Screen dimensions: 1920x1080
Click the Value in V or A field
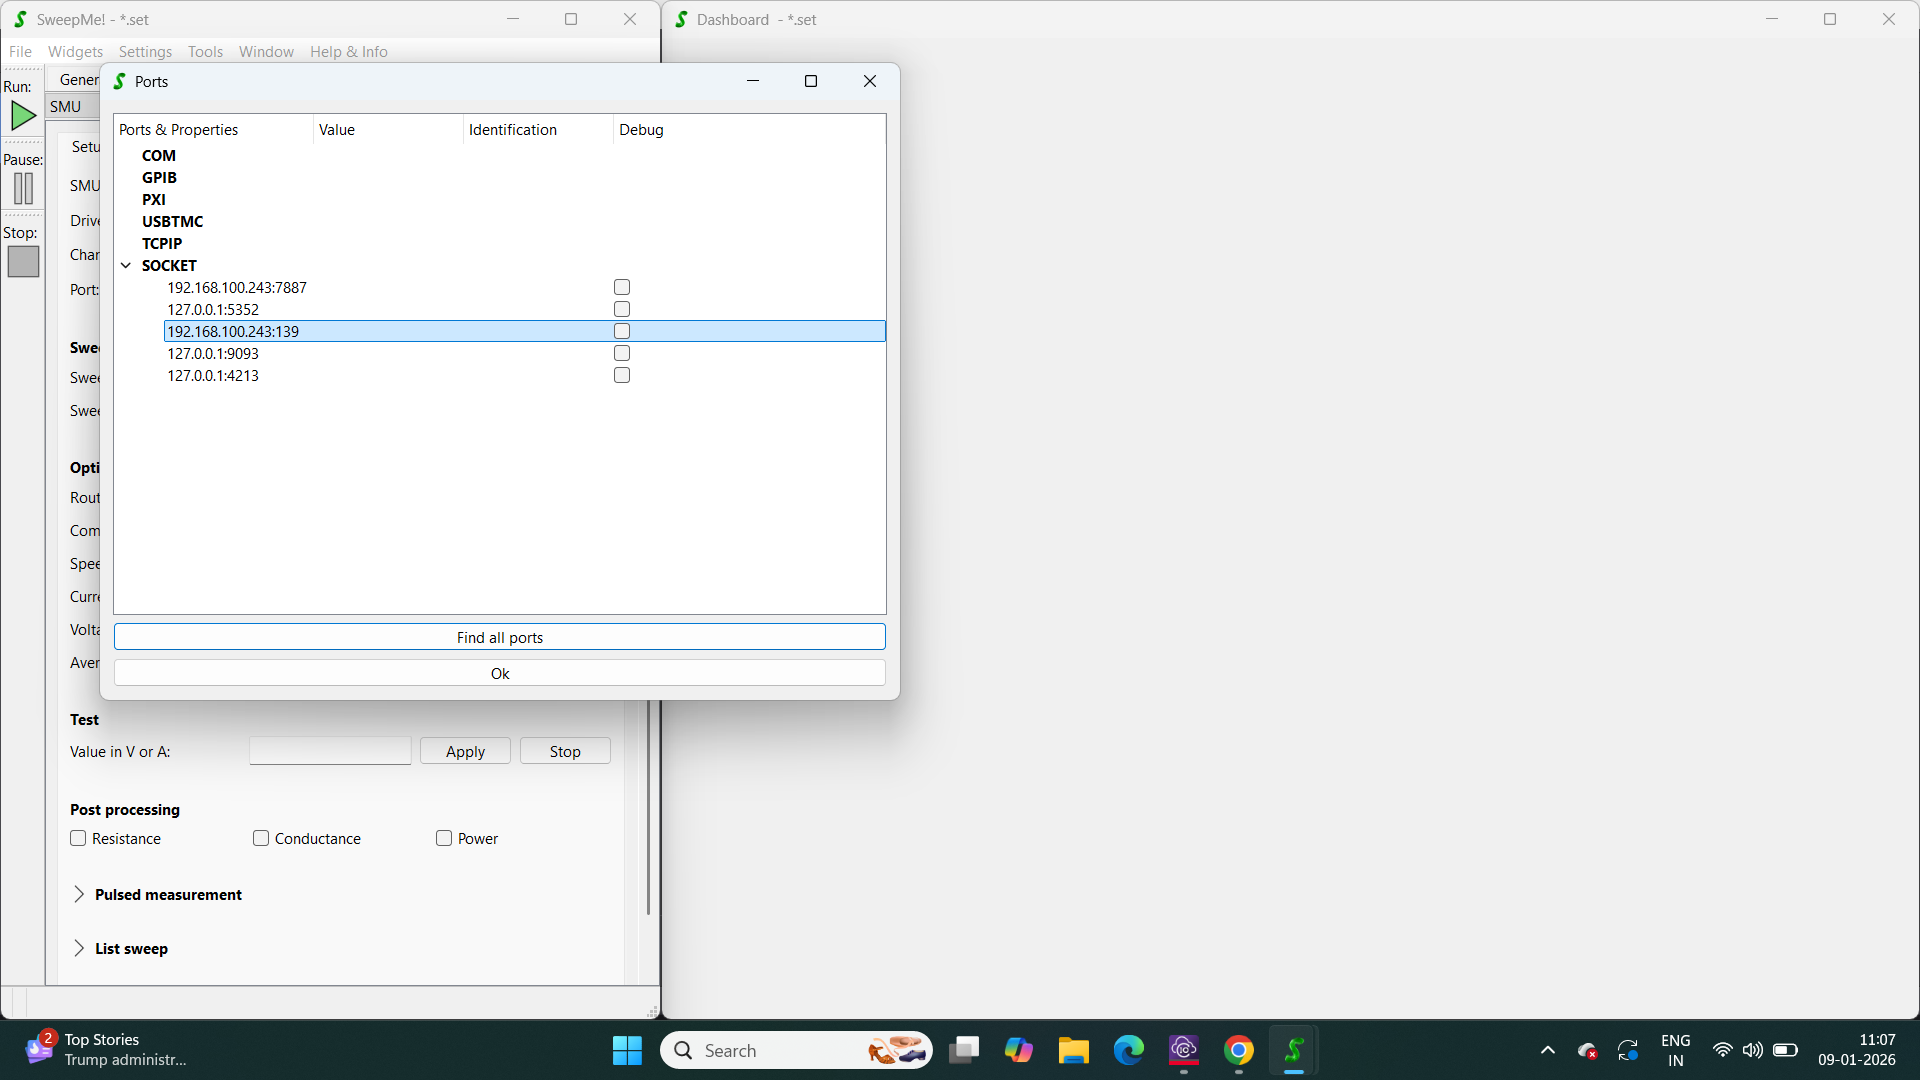pos(330,751)
